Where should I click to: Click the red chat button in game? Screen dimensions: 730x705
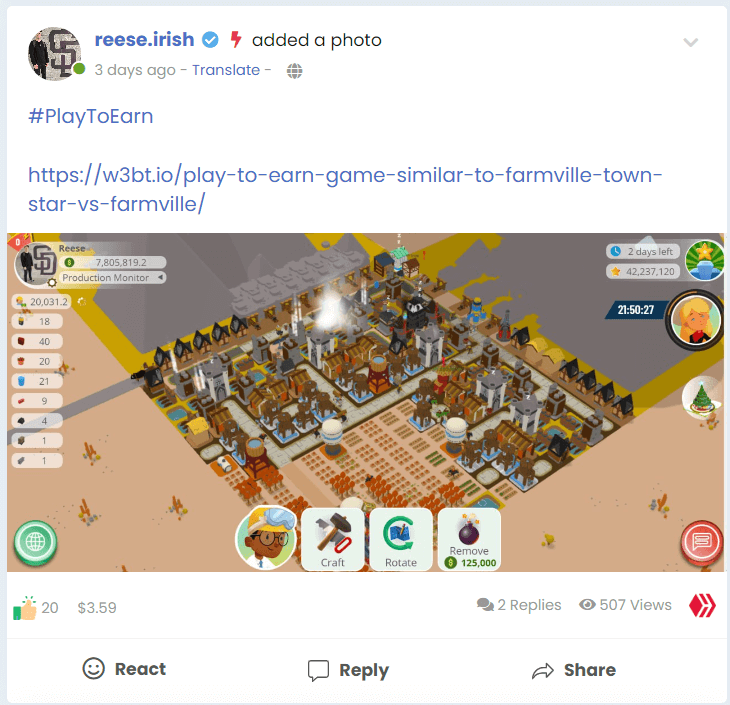(x=702, y=541)
